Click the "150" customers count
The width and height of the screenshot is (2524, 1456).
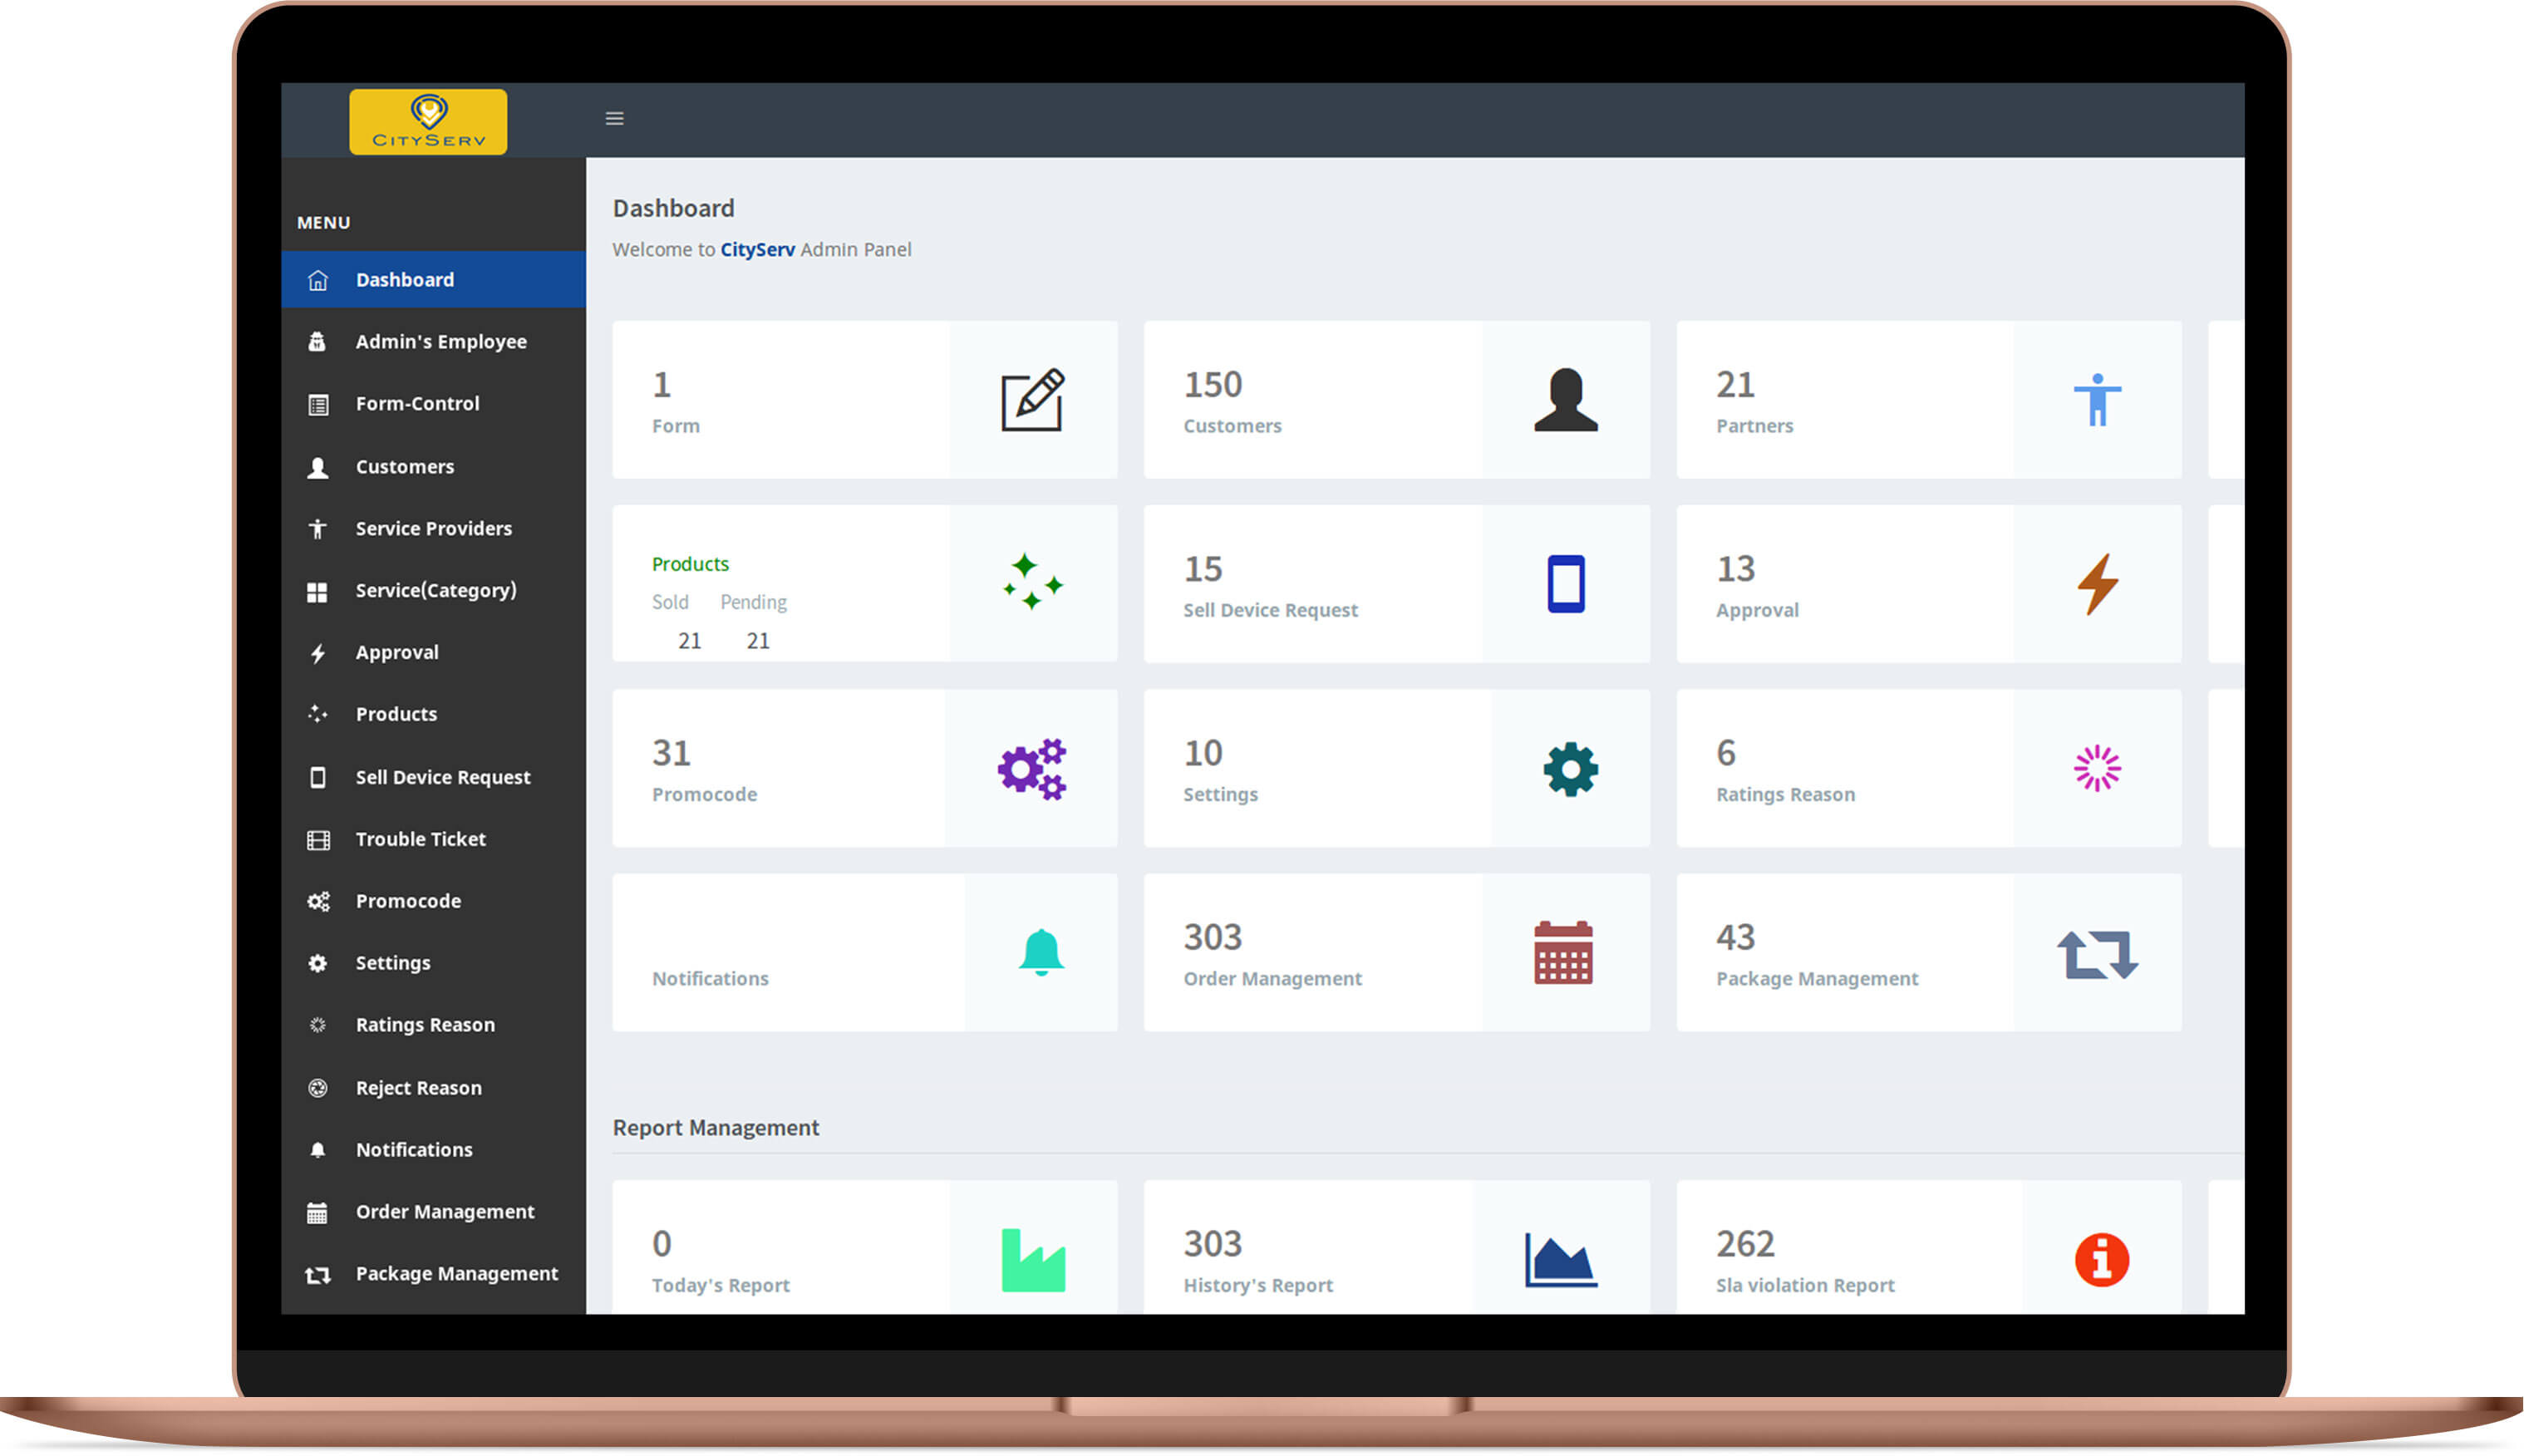(1212, 385)
